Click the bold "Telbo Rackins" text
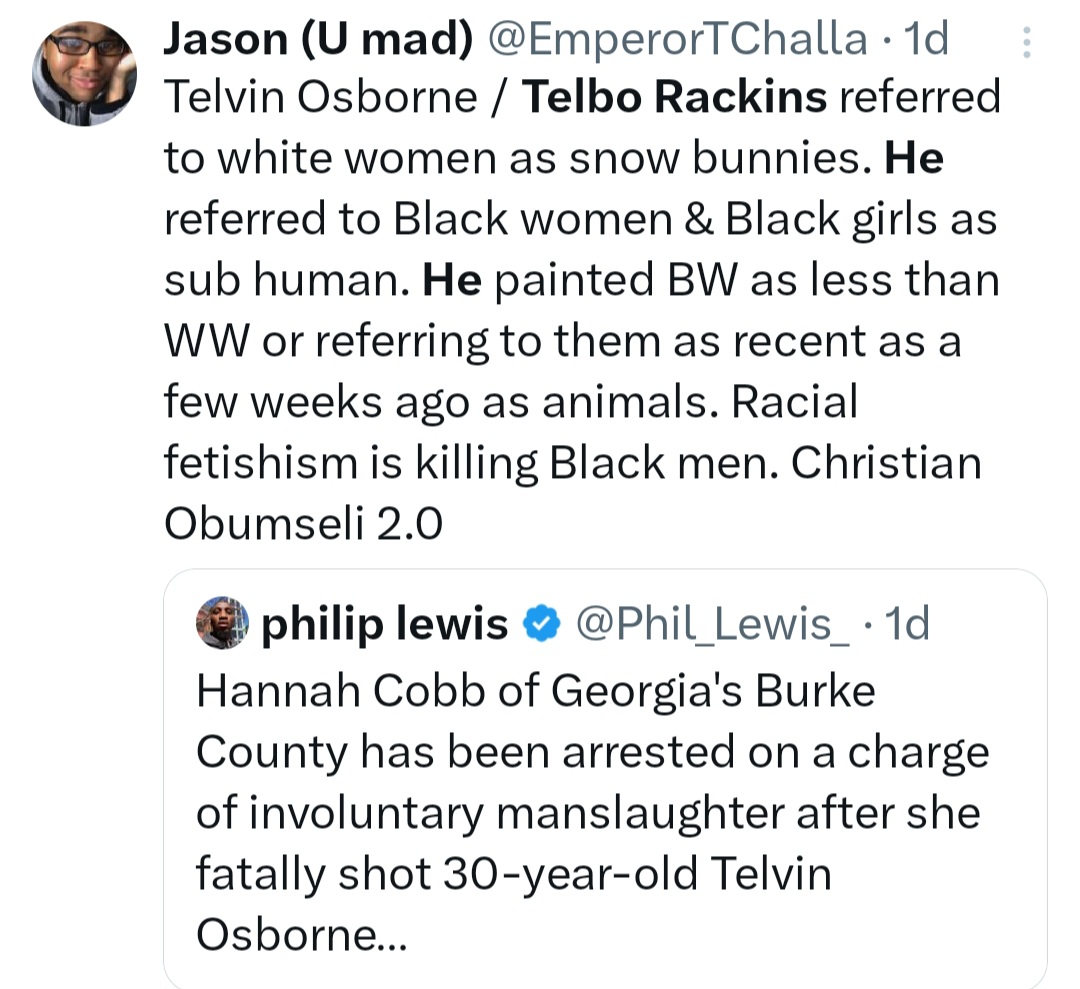 pyautogui.click(x=675, y=97)
